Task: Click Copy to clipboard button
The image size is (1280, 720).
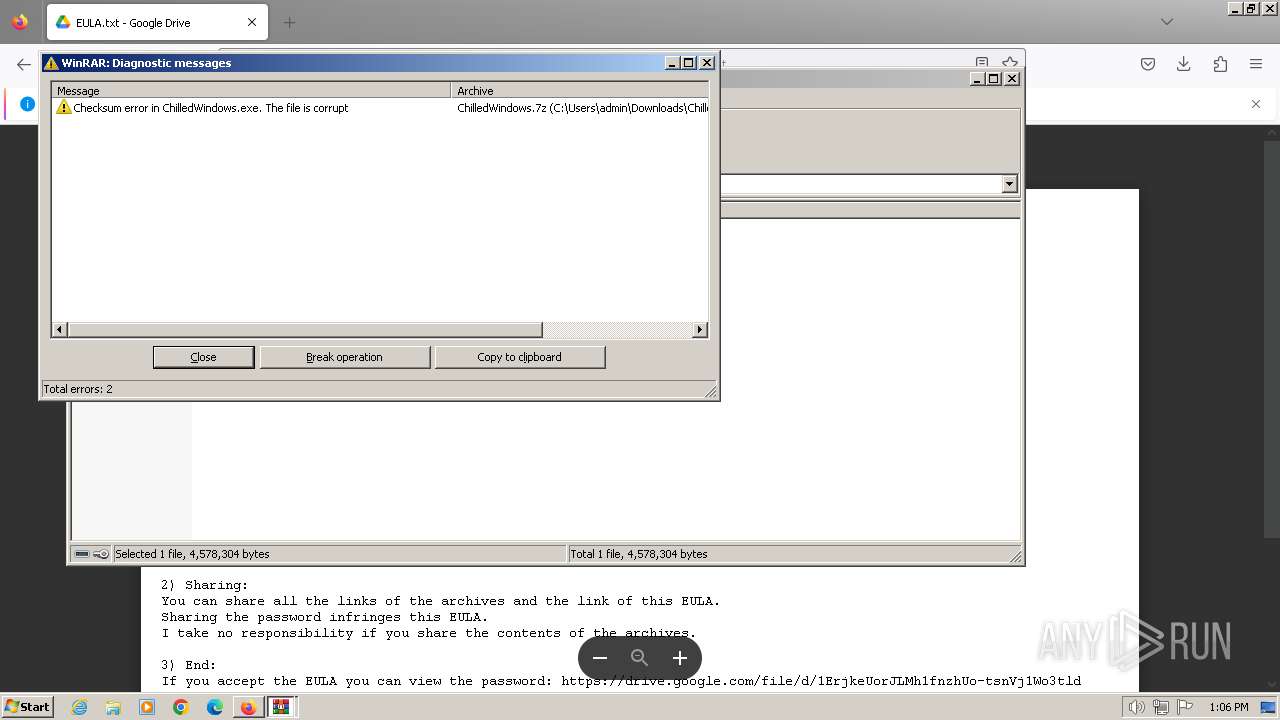Action: [519, 357]
